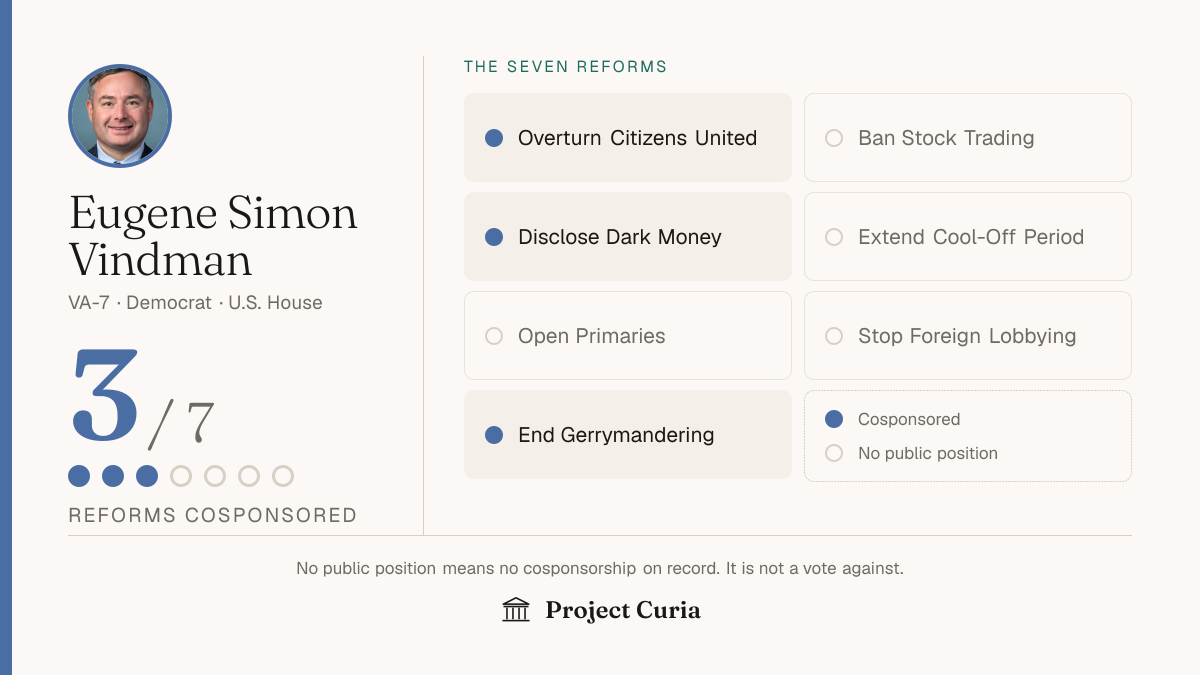Screen dimensions: 1200x675
Task: Click the filled dot beside Disclose Dark Money
Action: (494, 237)
